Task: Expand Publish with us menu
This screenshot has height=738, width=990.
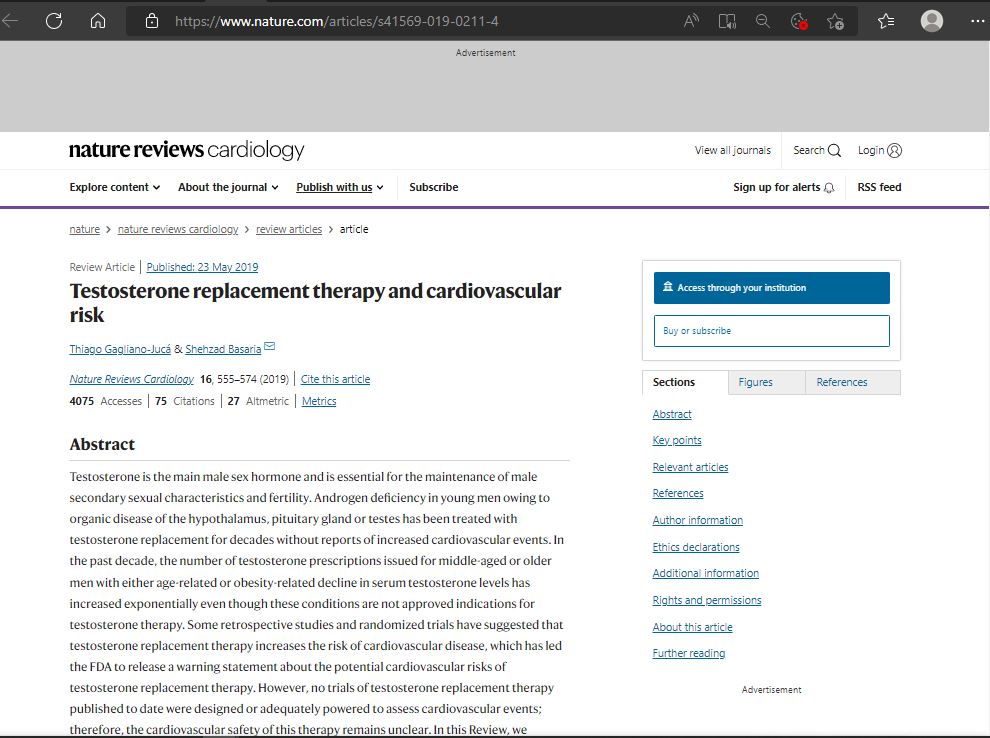Action: tap(340, 187)
